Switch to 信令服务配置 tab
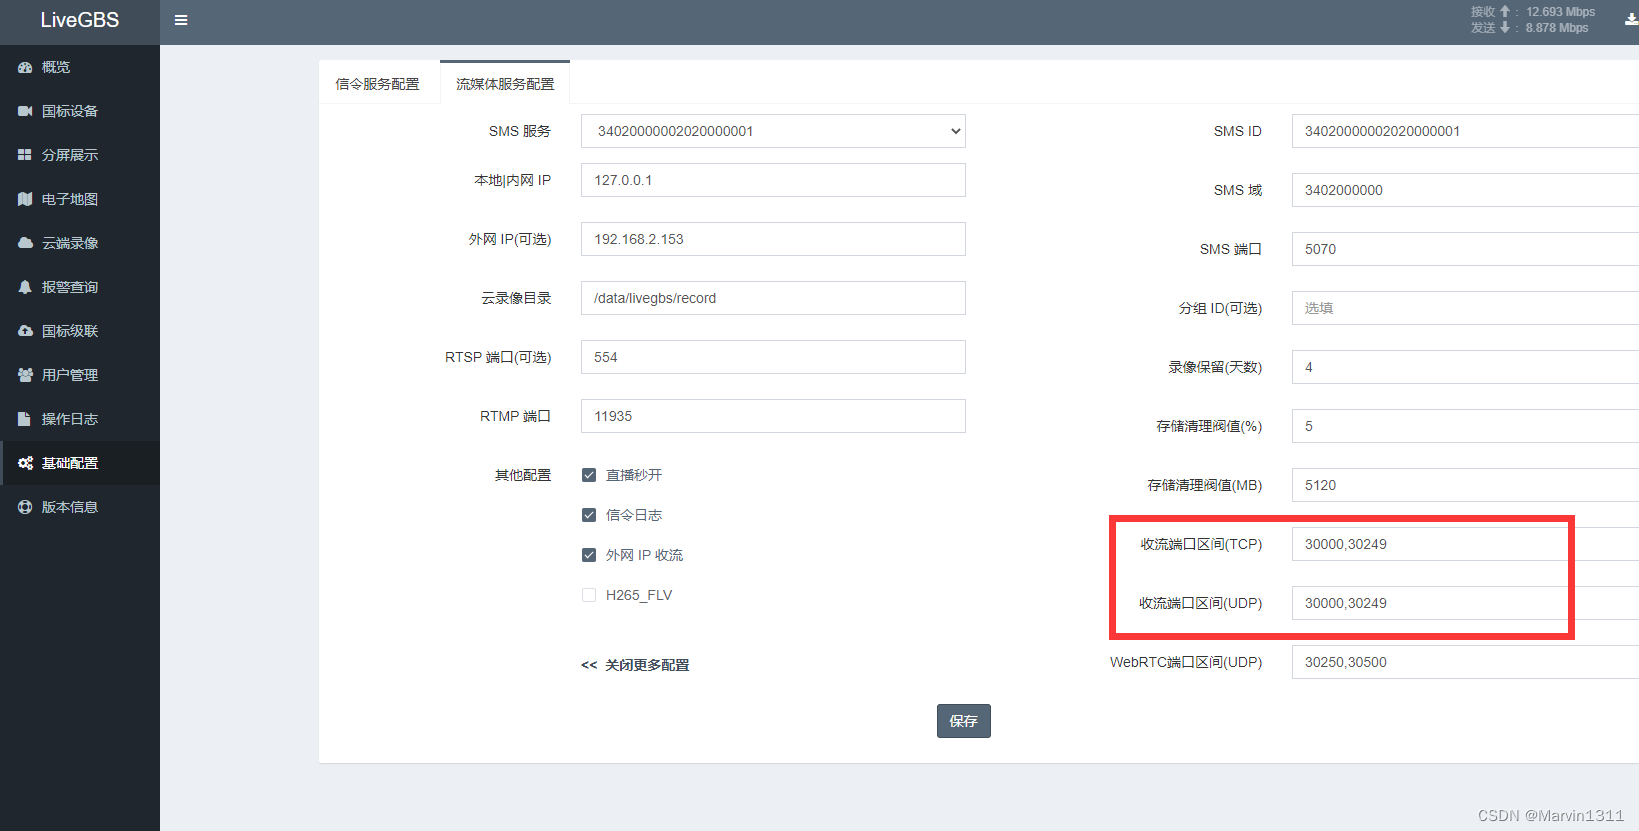This screenshot has height=831, width=1639. [378, 84]
